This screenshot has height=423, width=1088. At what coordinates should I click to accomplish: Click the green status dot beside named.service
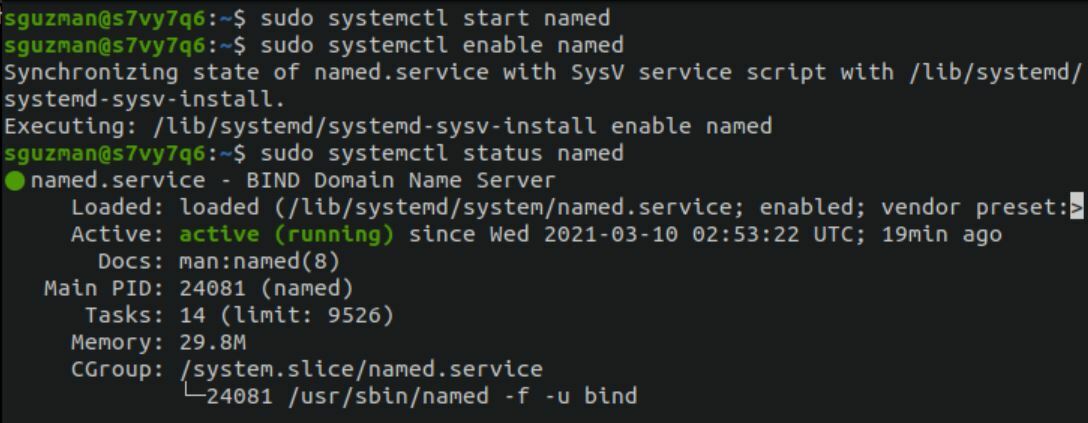pos(14,181)
